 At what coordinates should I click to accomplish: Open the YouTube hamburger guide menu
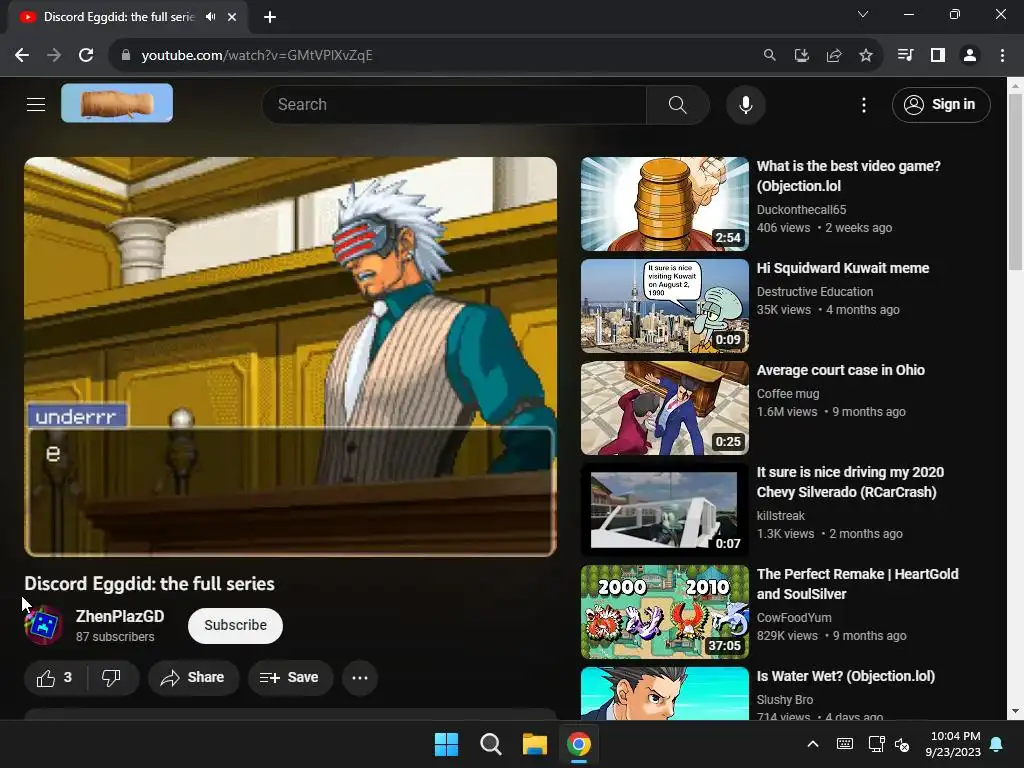36,104
